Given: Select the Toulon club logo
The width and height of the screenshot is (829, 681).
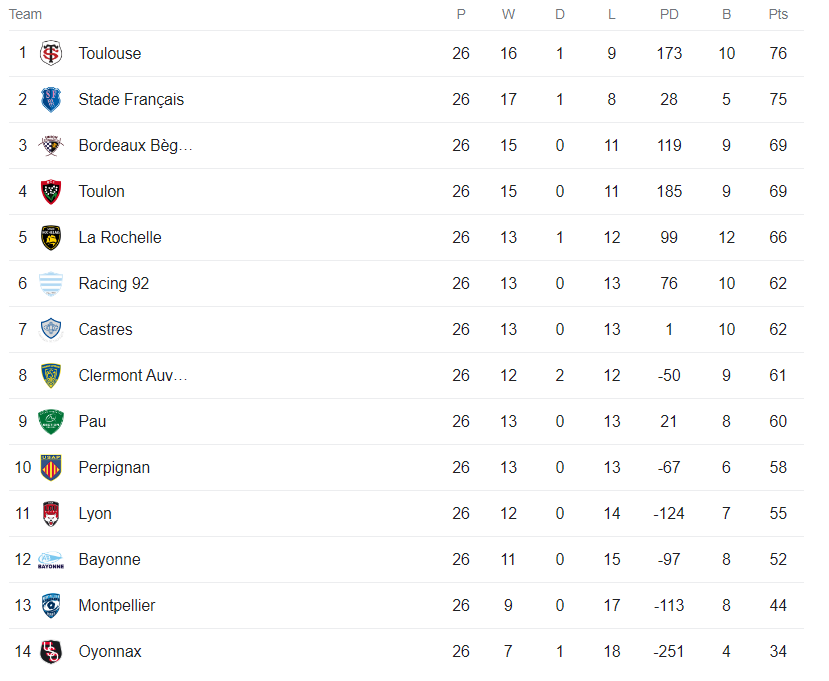Looking at the screenshot, I should (51, 191).
